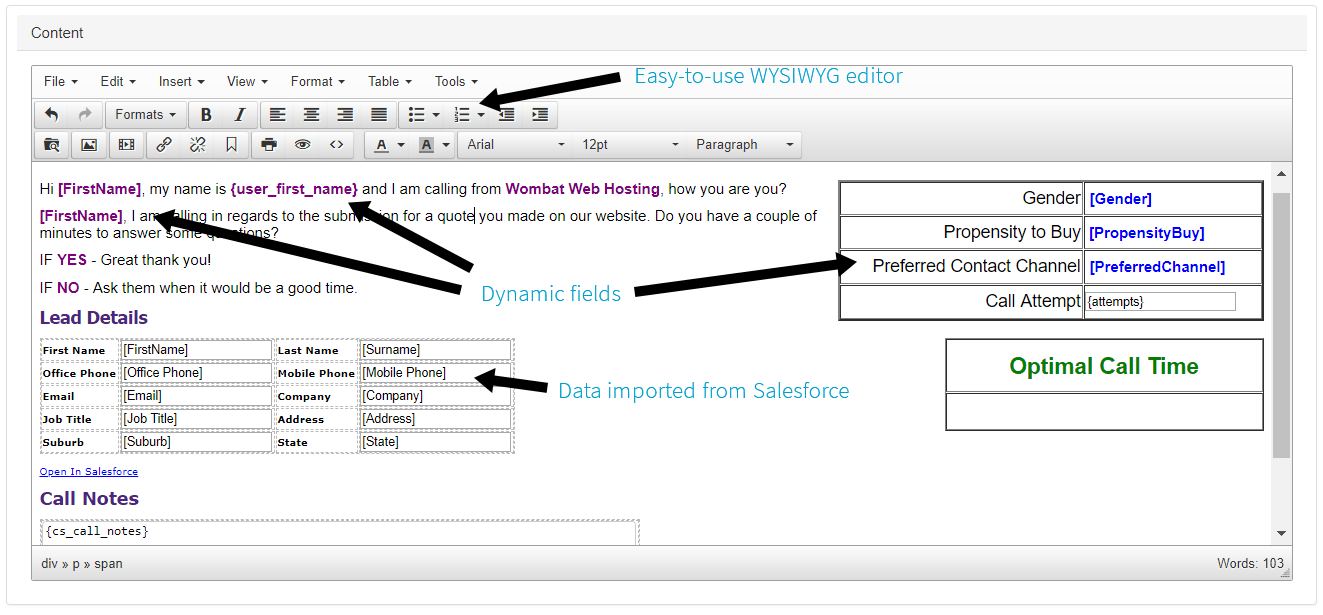
Task: Apply text color with A icon
Action: [x=381, y=145]
